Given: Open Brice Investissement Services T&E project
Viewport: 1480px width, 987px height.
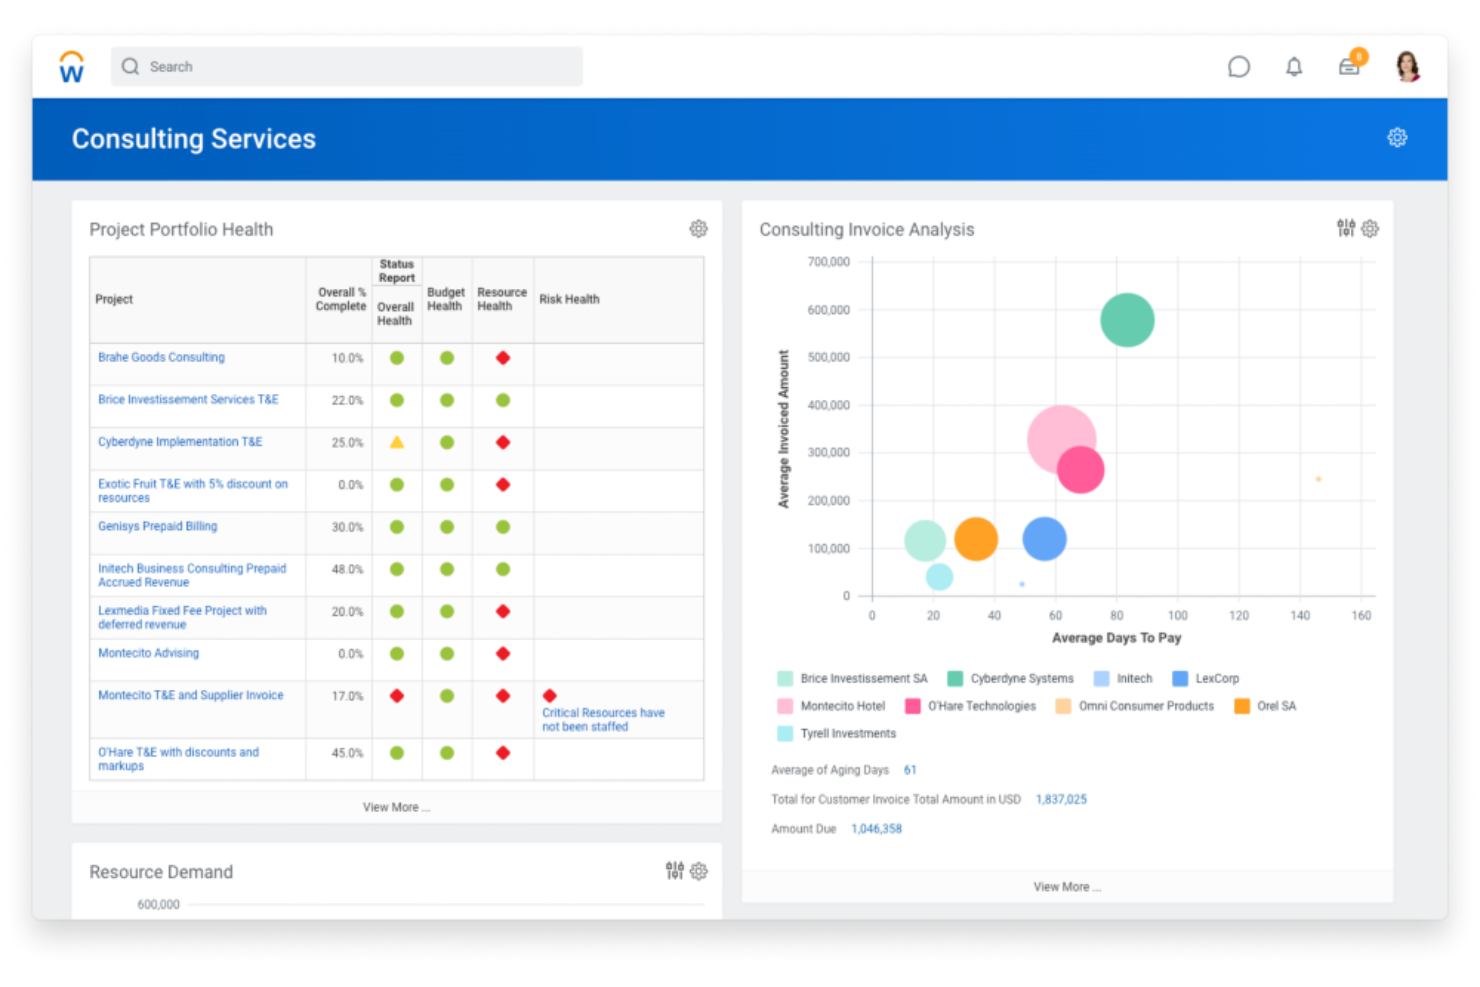Looking at the screenshot, I should [x=188, y=399].
